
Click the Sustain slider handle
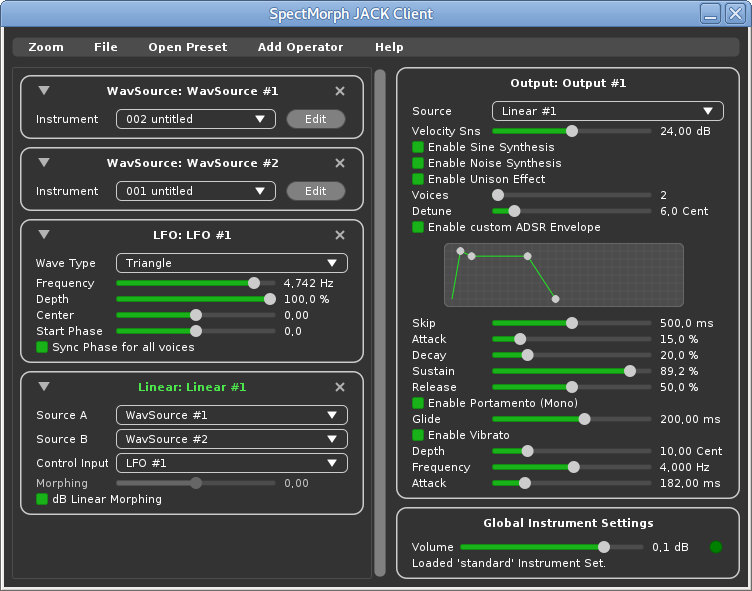(x=630, y=371)
